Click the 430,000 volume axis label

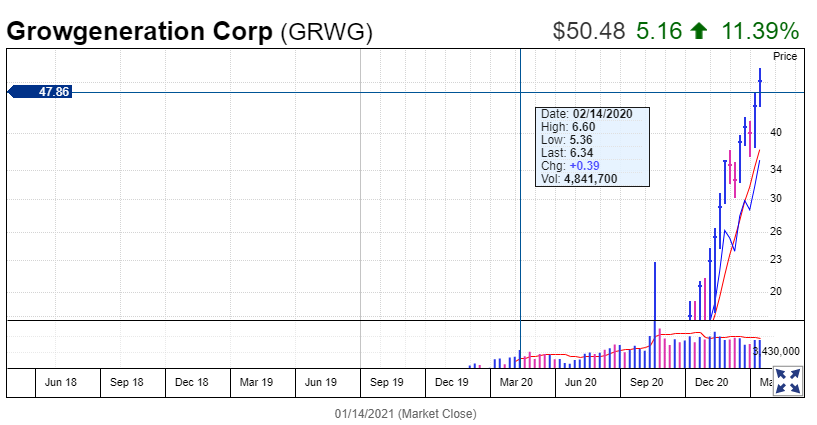(x=777, y=352)
